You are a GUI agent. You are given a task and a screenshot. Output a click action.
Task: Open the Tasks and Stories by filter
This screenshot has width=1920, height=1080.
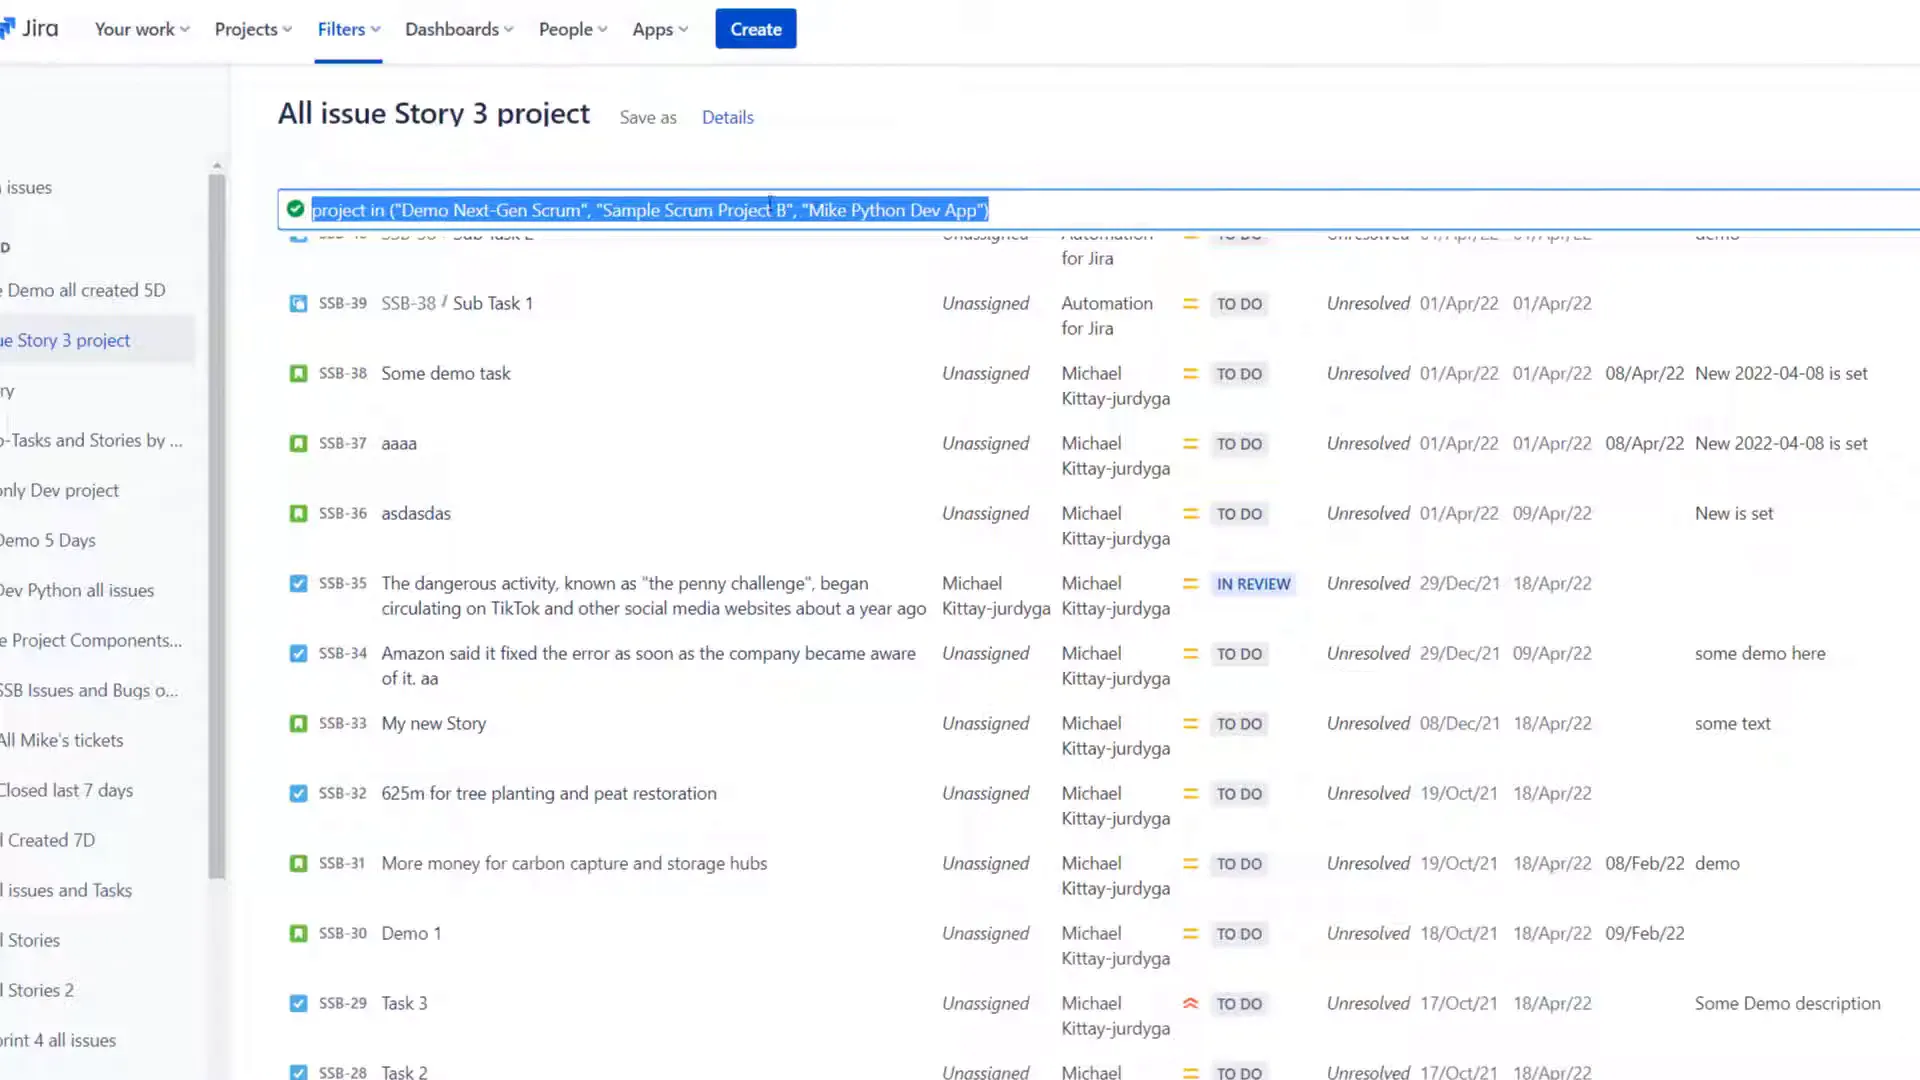[92, 440]
